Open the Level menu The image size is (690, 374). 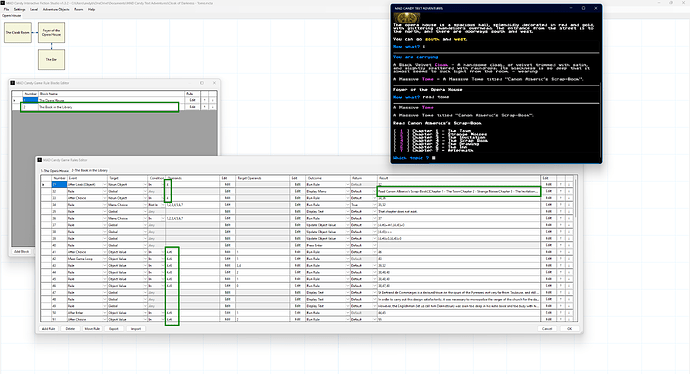pyautogui.click(x=33, y=9)
